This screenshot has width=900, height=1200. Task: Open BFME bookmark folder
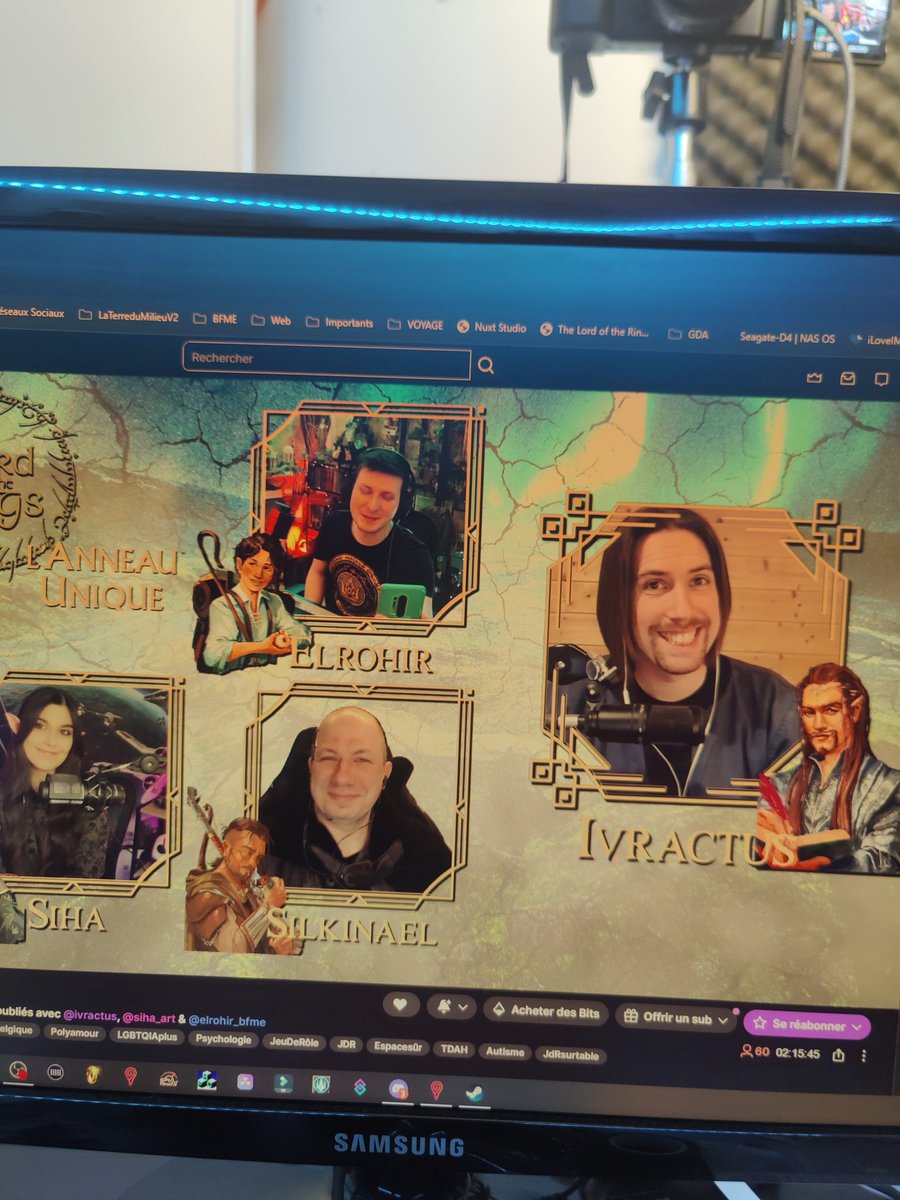[215, 319]
